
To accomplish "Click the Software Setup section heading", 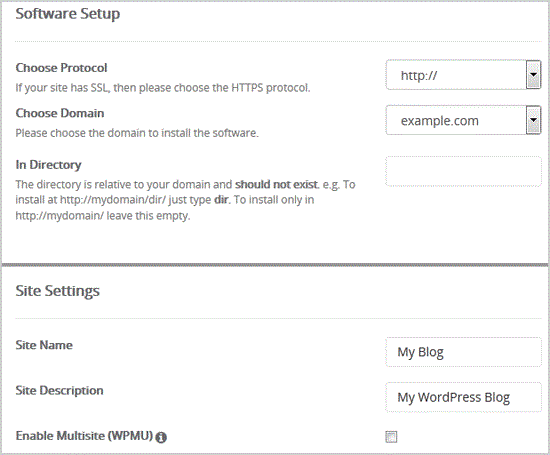I will (68, 14).
